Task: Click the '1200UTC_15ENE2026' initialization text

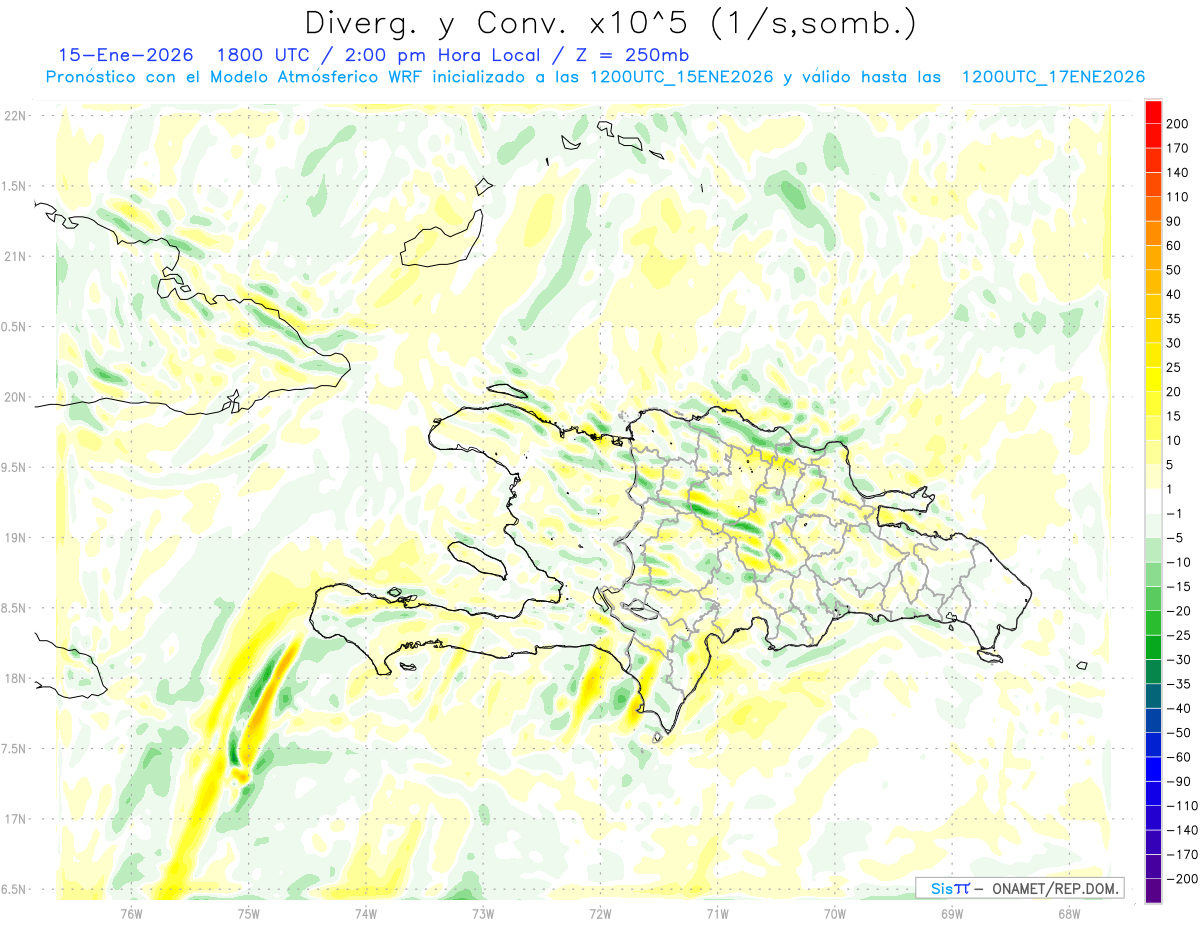Action: 681,77
